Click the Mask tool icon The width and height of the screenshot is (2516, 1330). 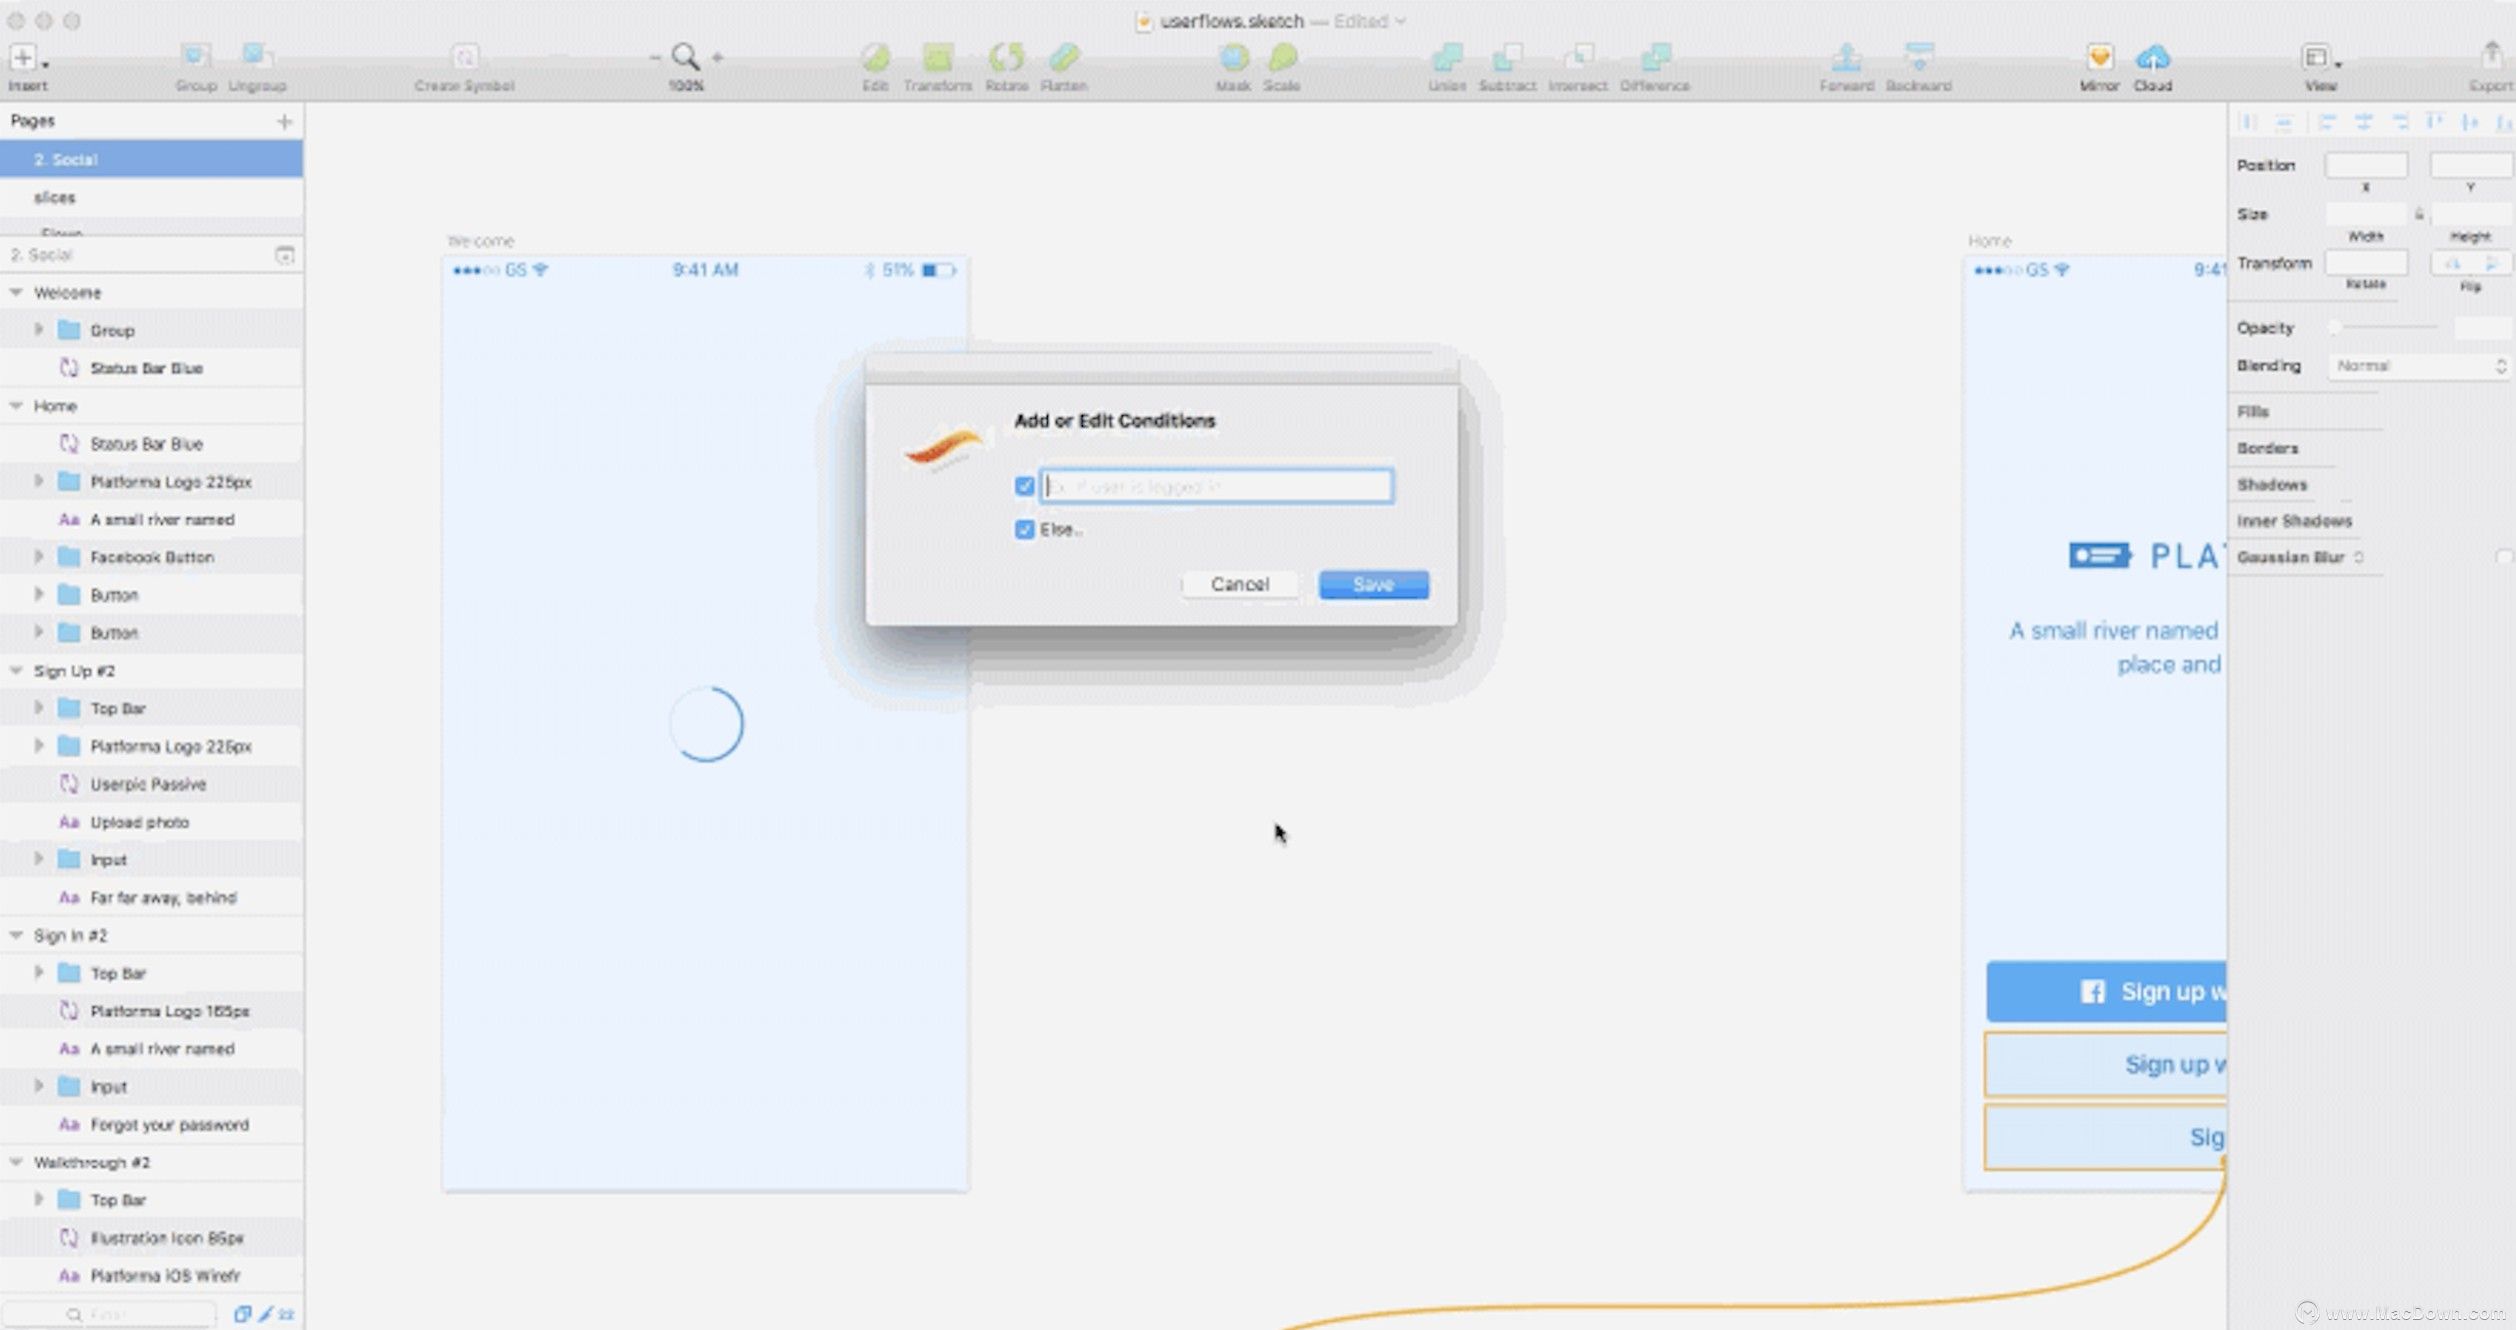point(1233,57)
